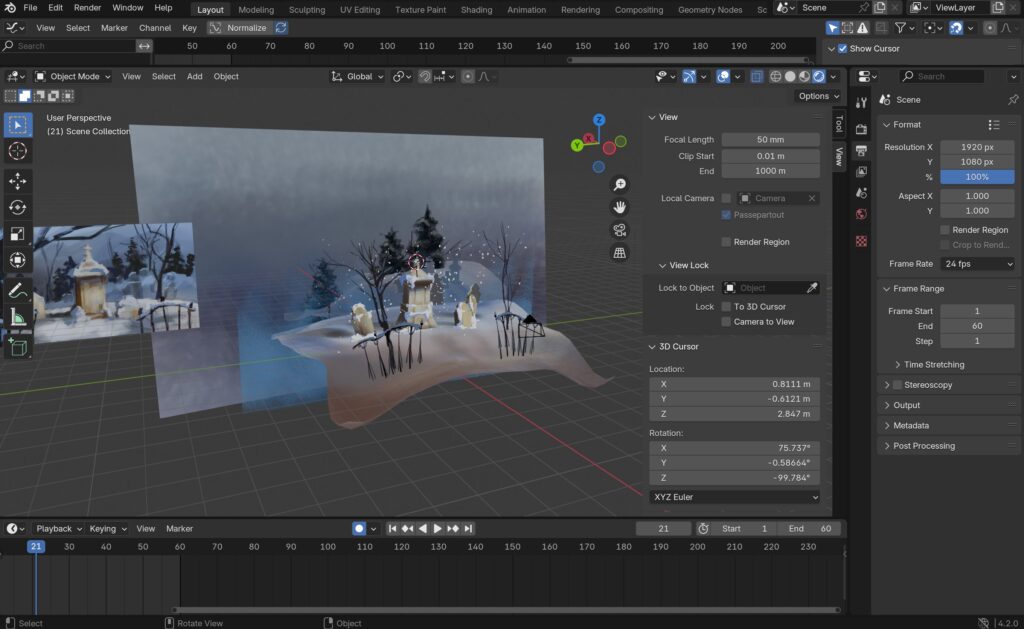Image resolution: width=1024 pixels, height=629 pixels.
Task: Enable Lock To 3D Cursor checkbox
Action: (x=726, y=307)
